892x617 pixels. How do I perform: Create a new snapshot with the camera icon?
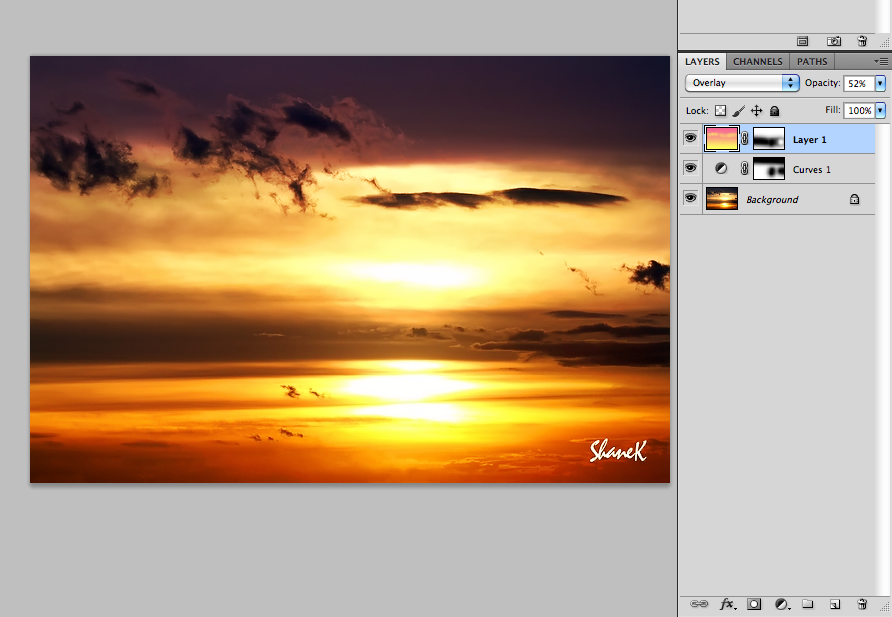(x=834, y=41)
